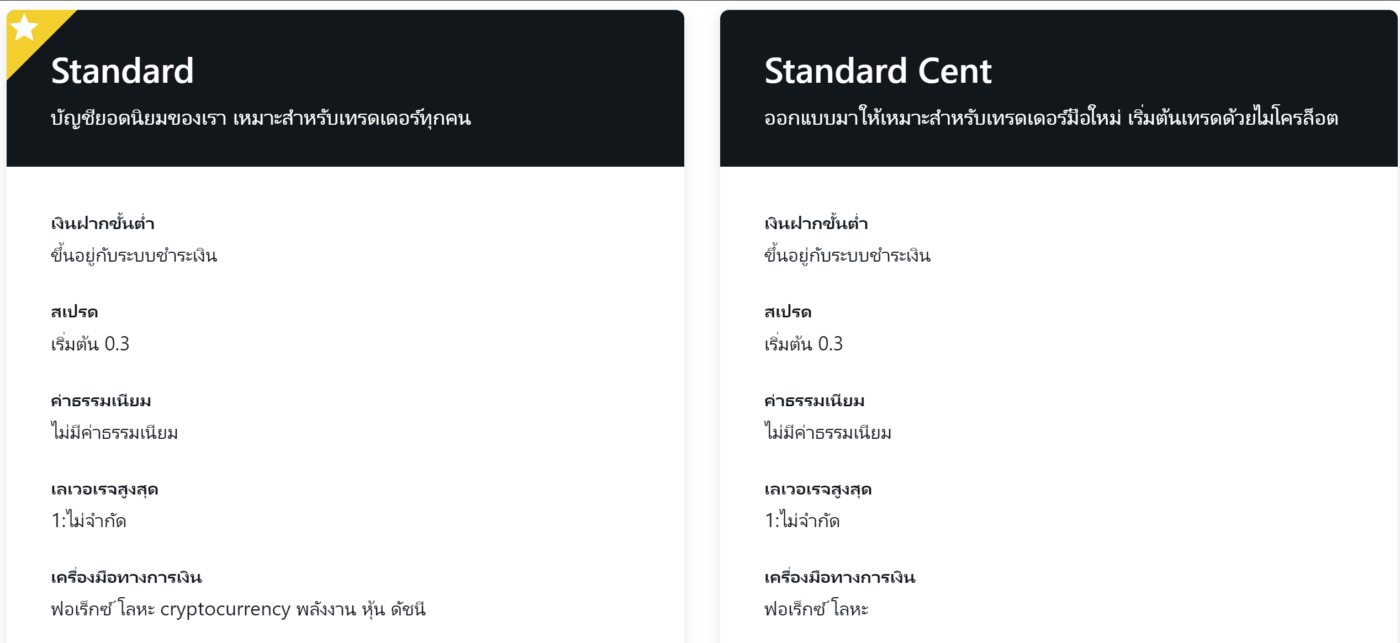Click the yellow star badge icon
The width and height of the screenshot is (1400, 643).
point(25,28)
